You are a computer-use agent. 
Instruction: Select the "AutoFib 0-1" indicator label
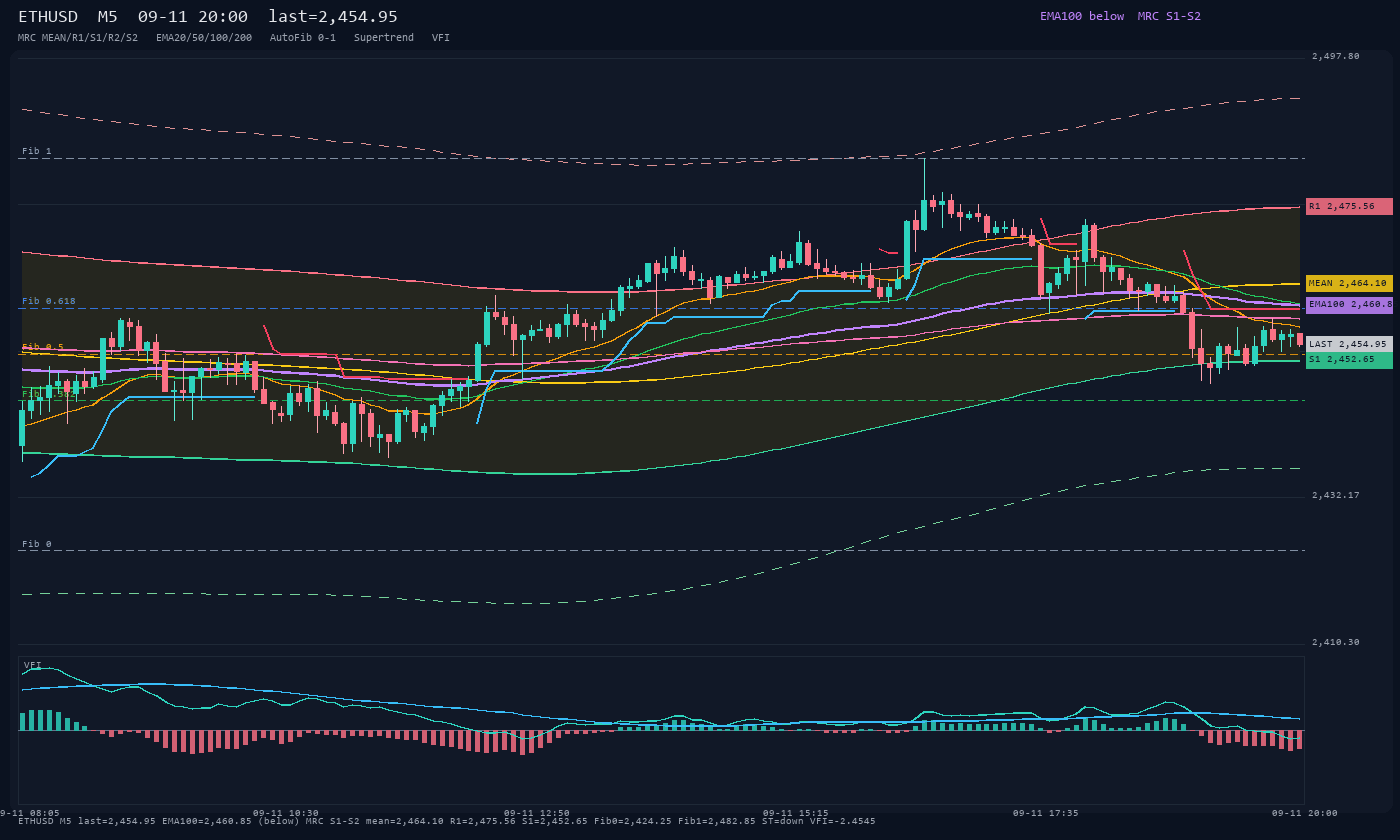point(303,37)
